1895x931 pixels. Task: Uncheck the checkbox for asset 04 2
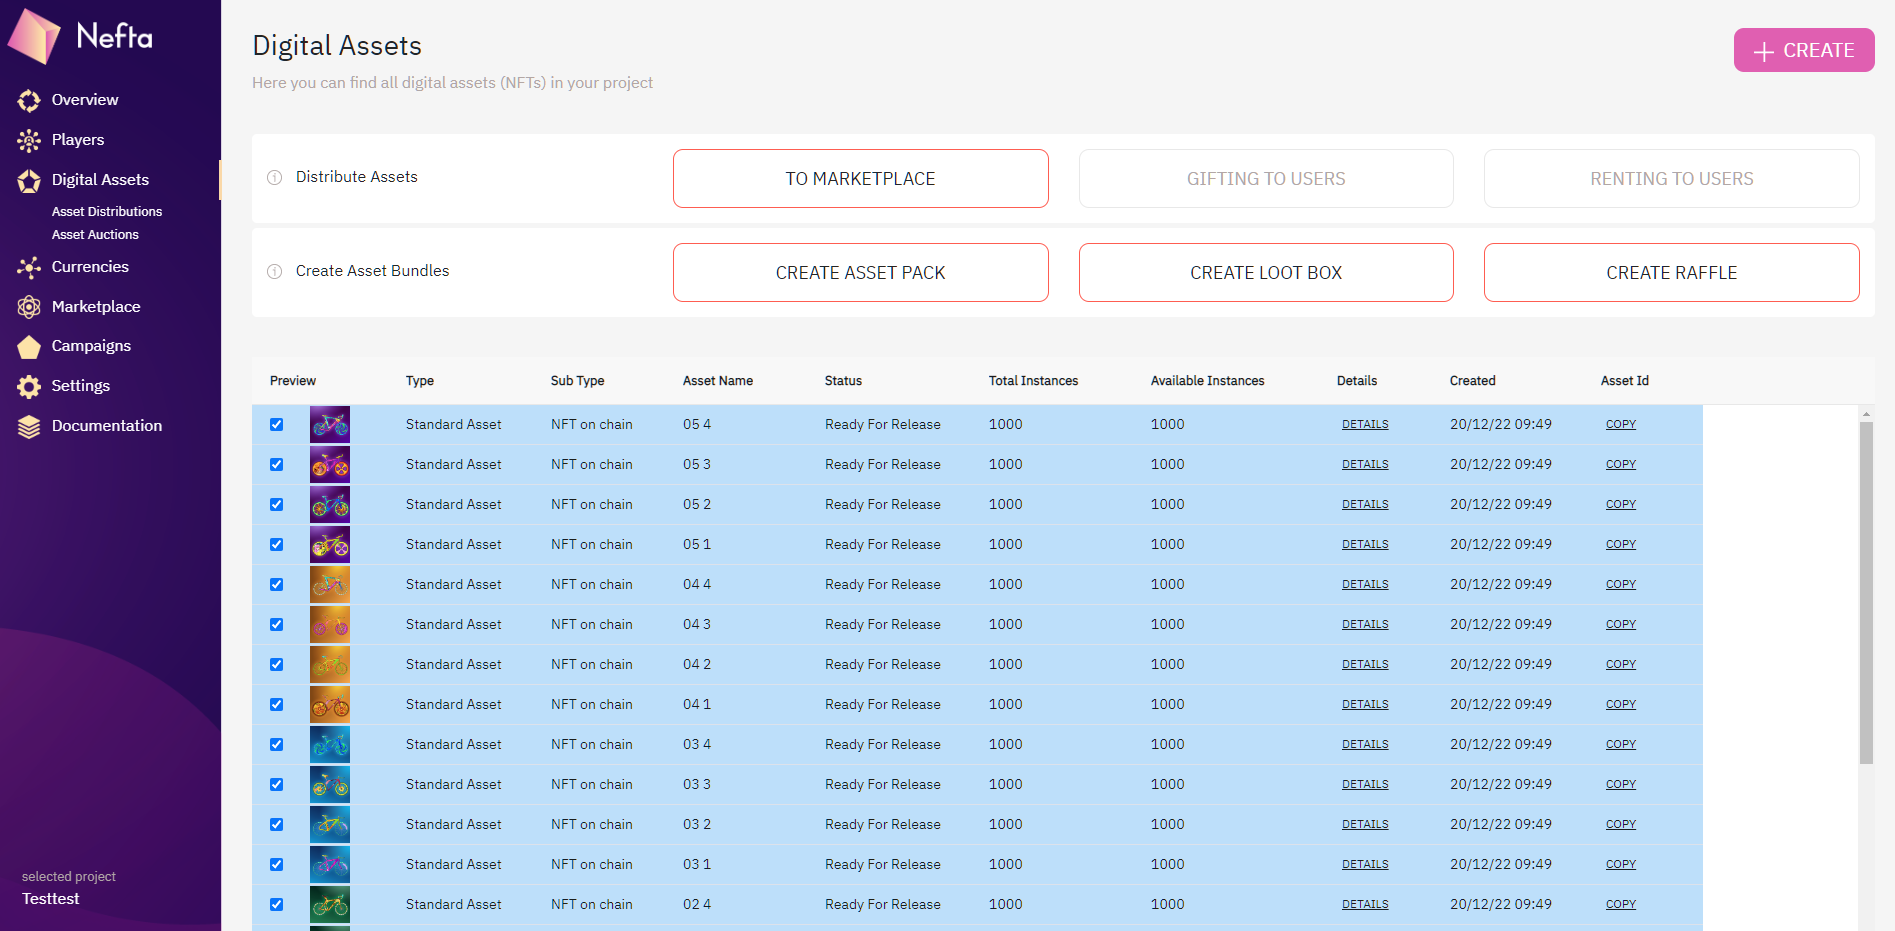point(277,664)
